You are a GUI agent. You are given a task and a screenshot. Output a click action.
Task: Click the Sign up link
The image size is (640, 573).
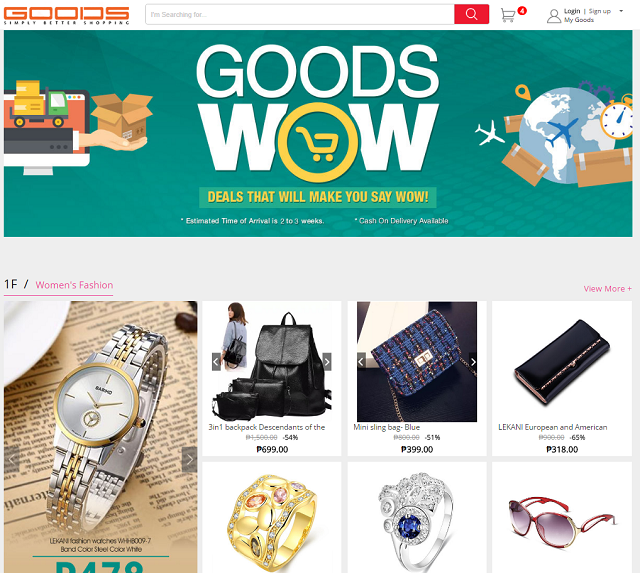600,11
